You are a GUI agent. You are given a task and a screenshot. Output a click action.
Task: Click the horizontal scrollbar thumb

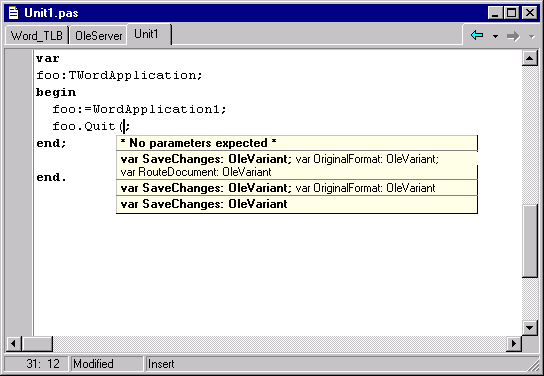pyautogui.click(x=37, y=343)
